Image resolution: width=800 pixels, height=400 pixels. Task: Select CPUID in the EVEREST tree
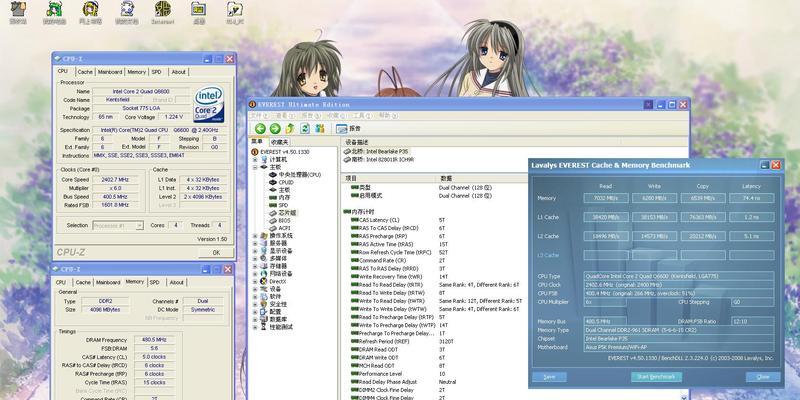pos(282,182)
